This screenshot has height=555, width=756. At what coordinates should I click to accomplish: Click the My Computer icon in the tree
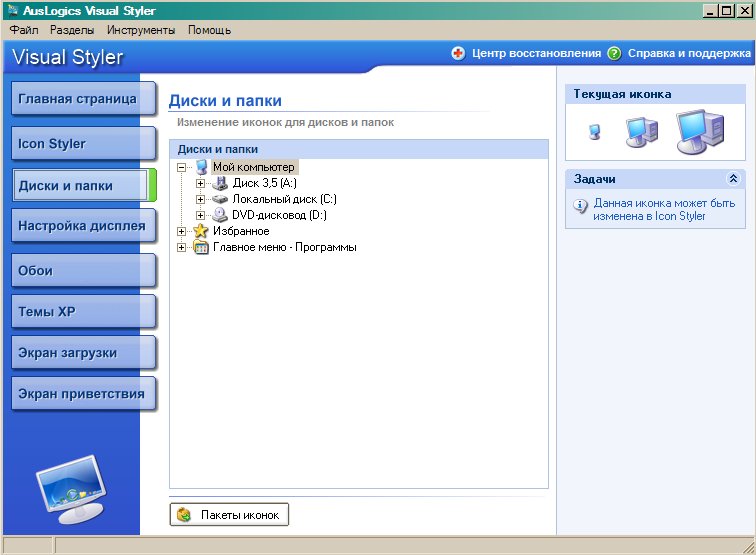[x=202, y=167]
